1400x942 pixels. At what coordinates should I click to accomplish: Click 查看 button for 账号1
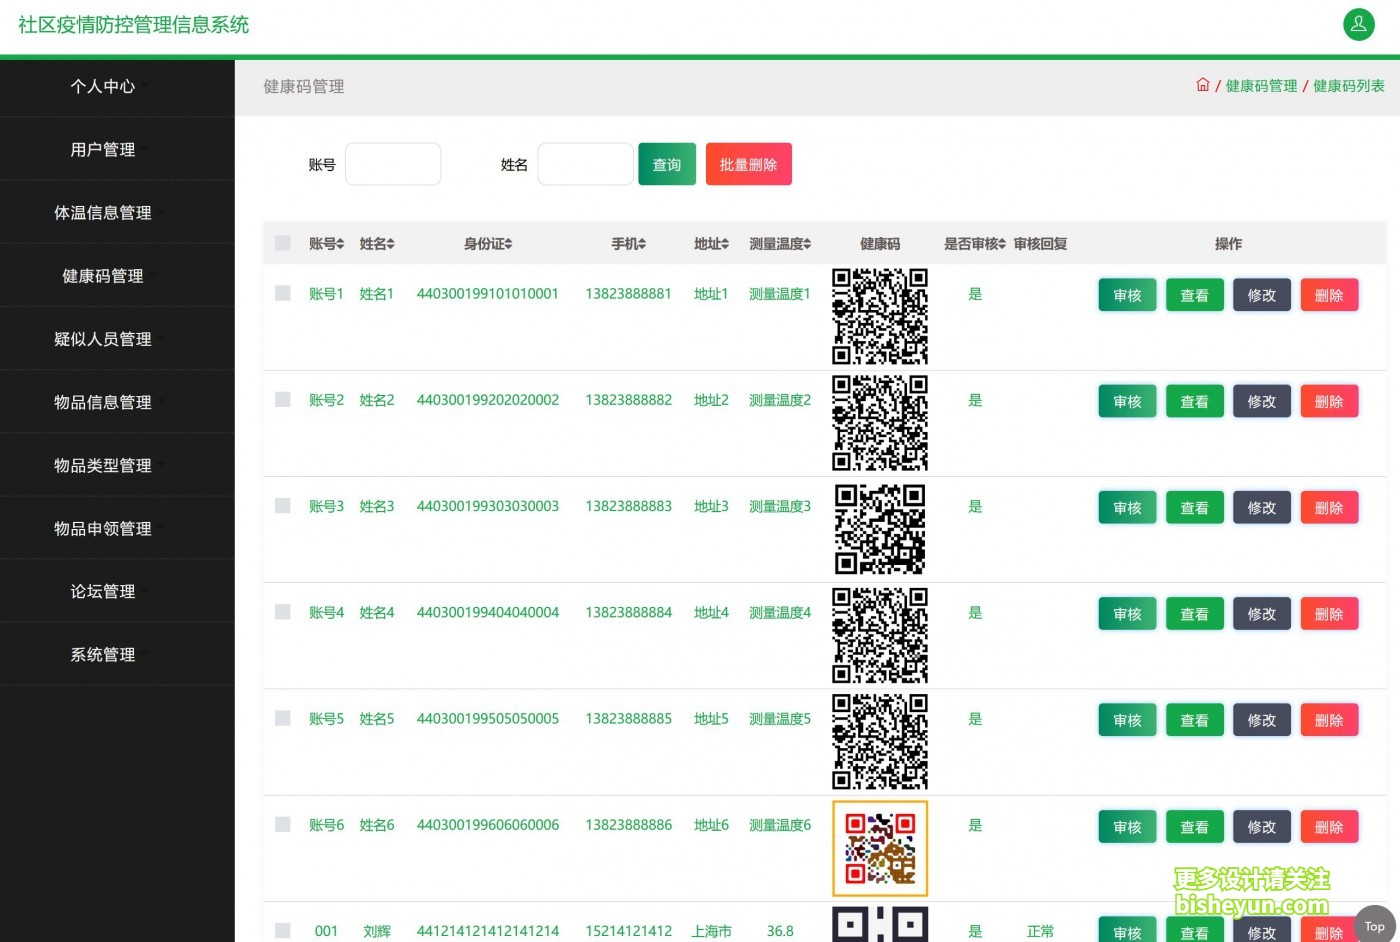point(1195,295)
